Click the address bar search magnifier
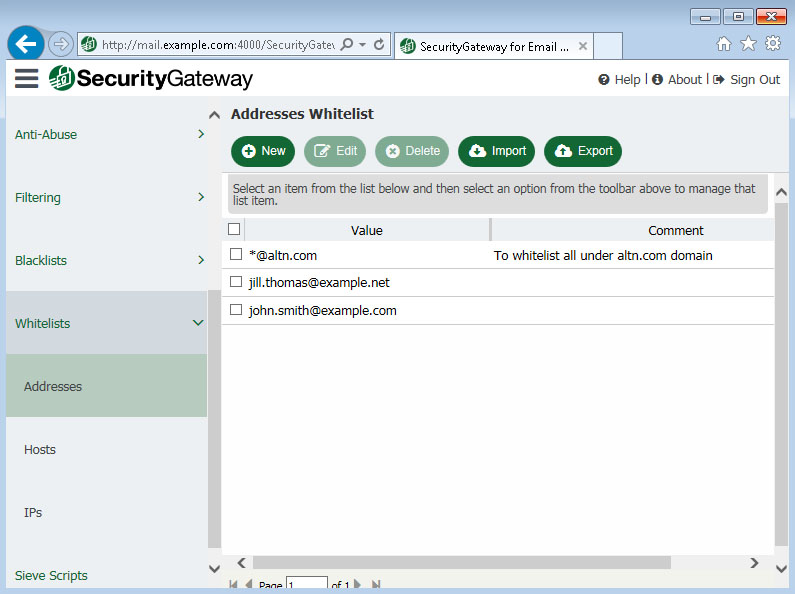Image resolution: width=795 pixels, height=594 pixels. (x=347, y=45)
